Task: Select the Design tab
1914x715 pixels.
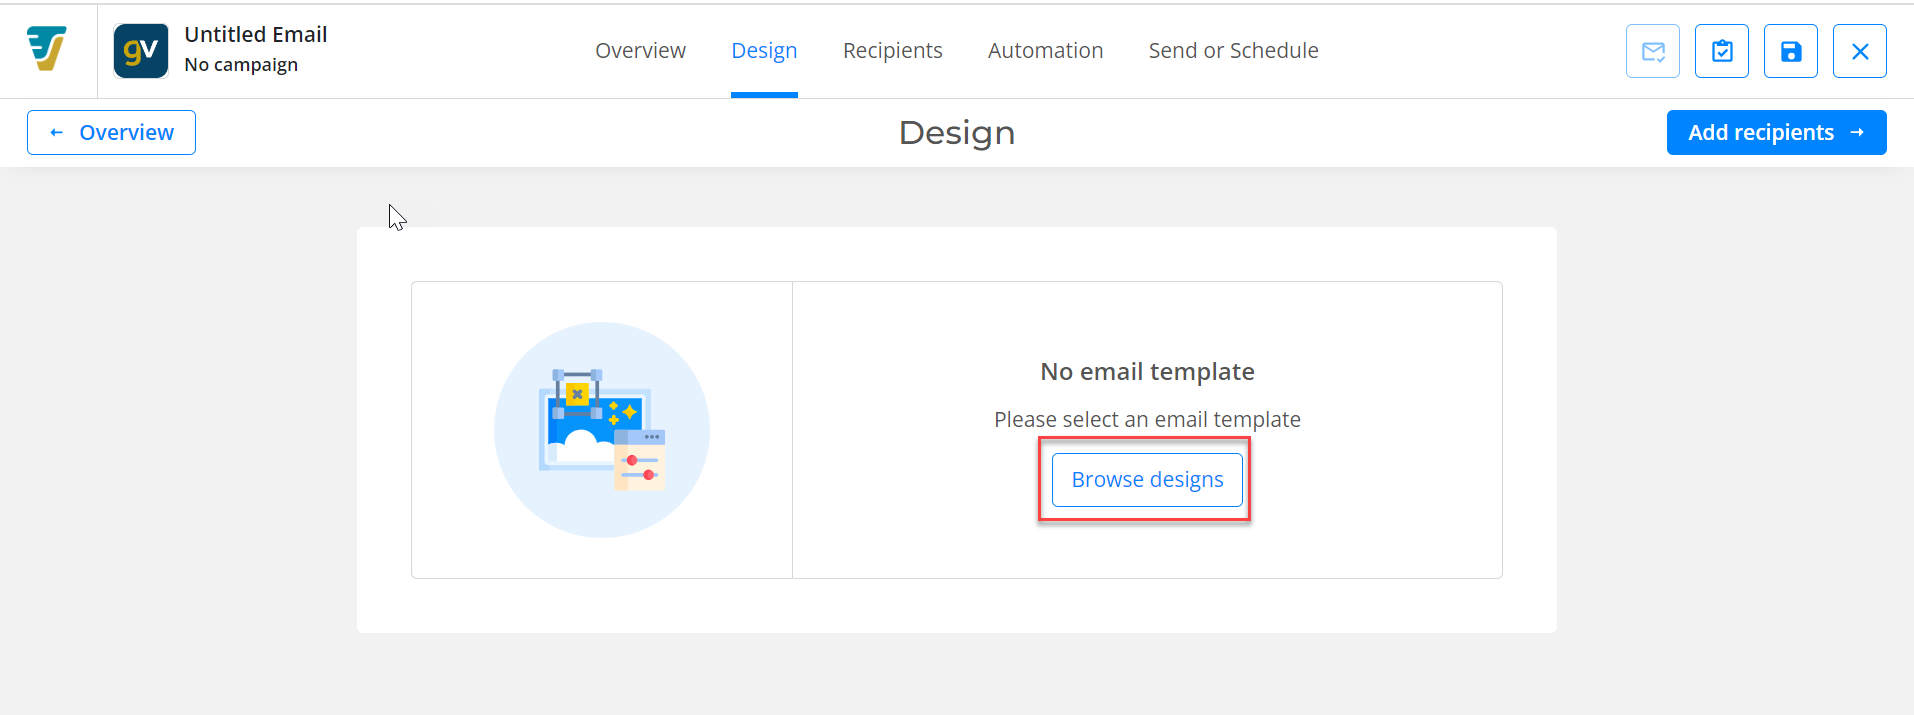Action: (x=764, y=51)
